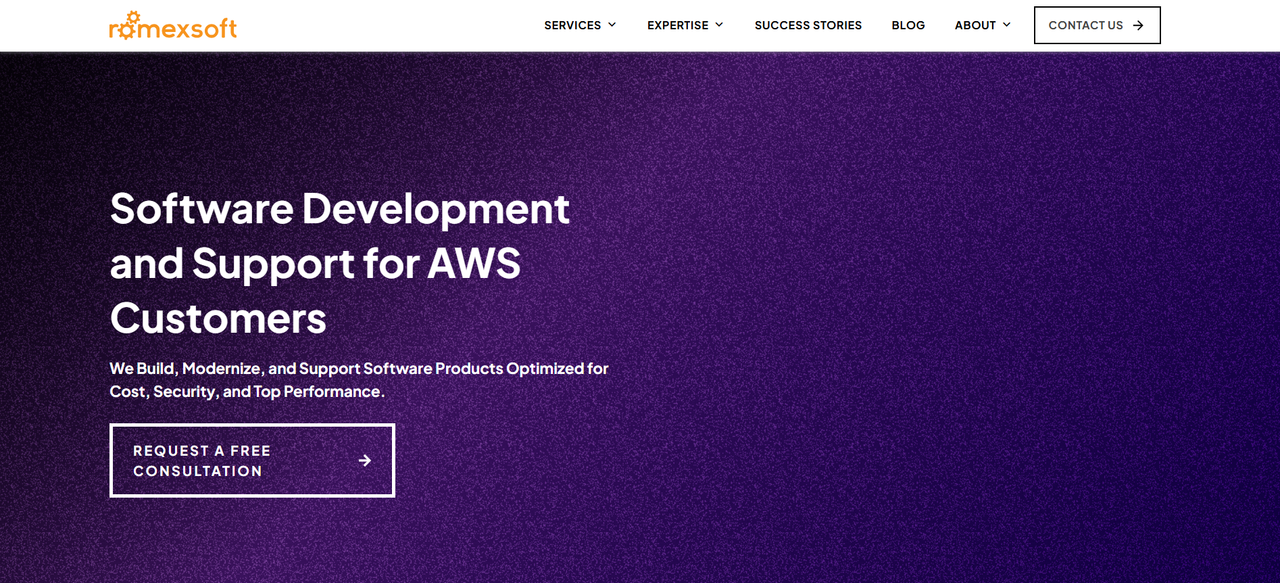The height and width of the screenshot is (583, 1280).
Task: Expand the About chevron arrow
Action: 1007,25
